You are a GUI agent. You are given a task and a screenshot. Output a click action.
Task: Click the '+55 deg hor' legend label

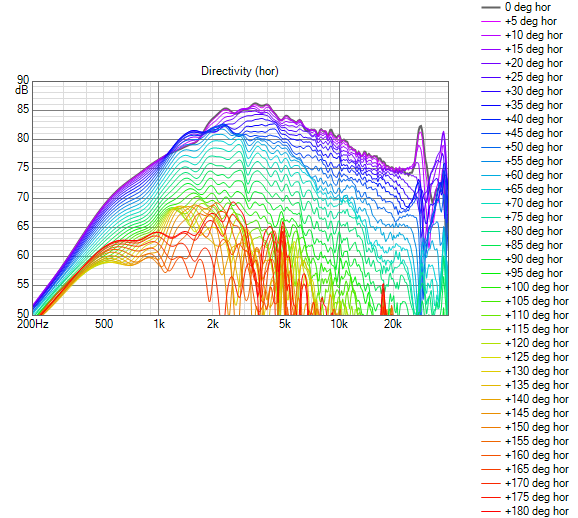[x=533, y=161]
